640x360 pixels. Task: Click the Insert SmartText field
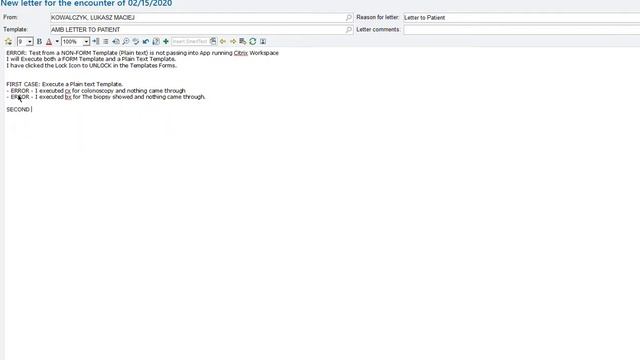(x=190, y=42)
